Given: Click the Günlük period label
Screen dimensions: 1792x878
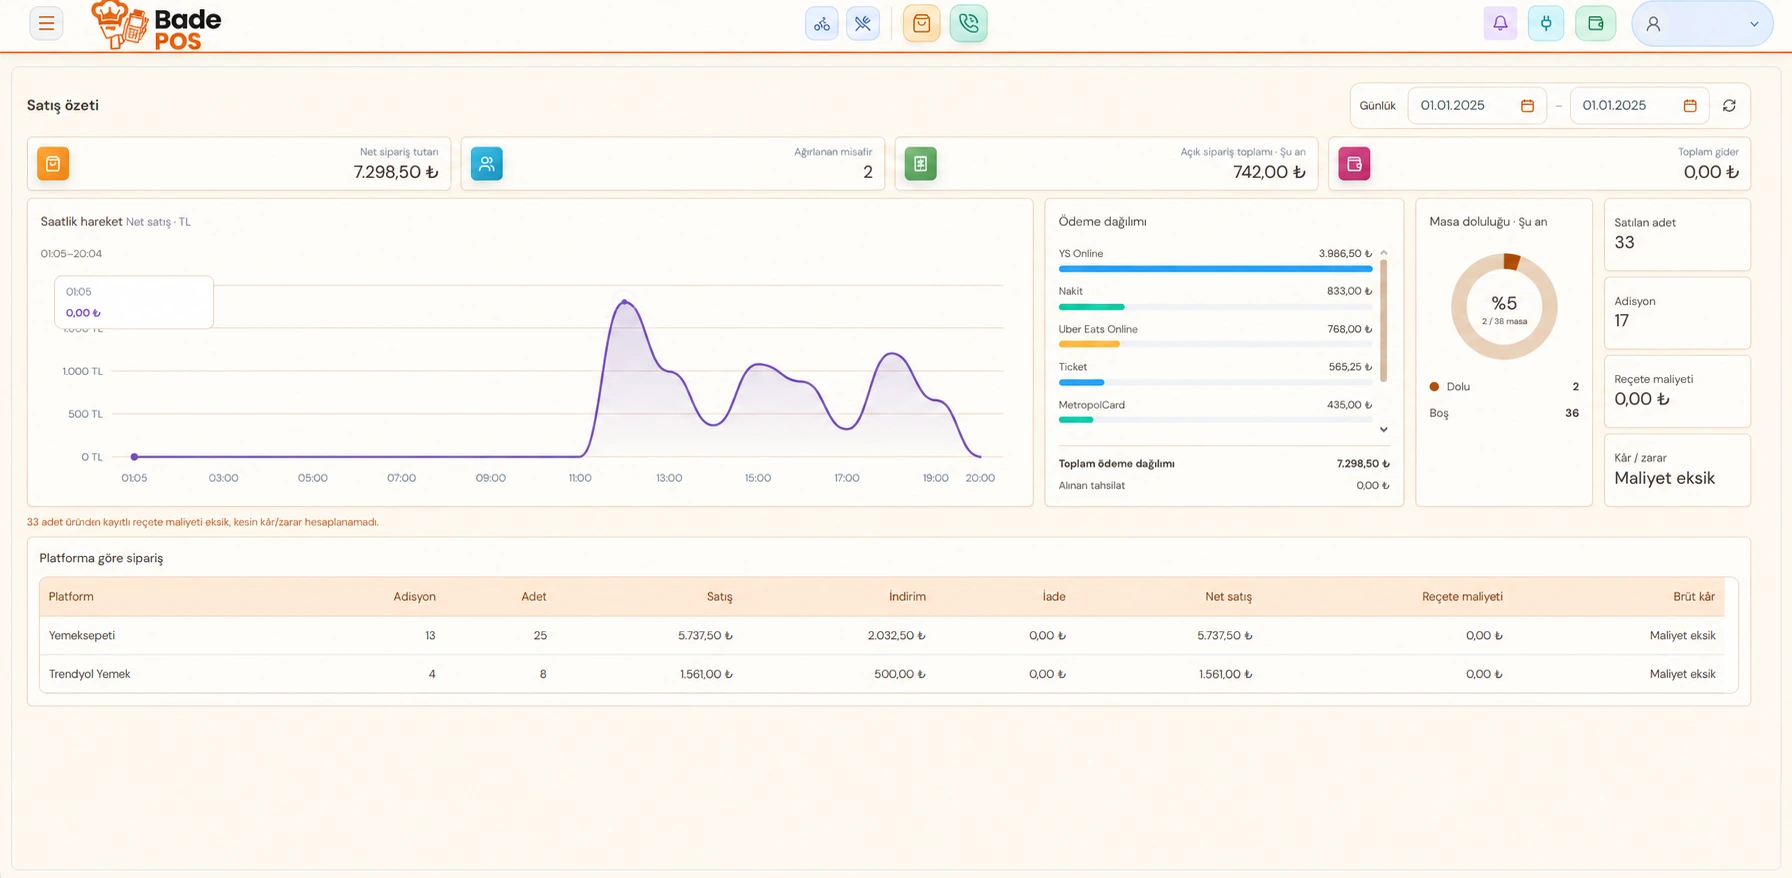Looking at the screenshot, I should 1377,106.
